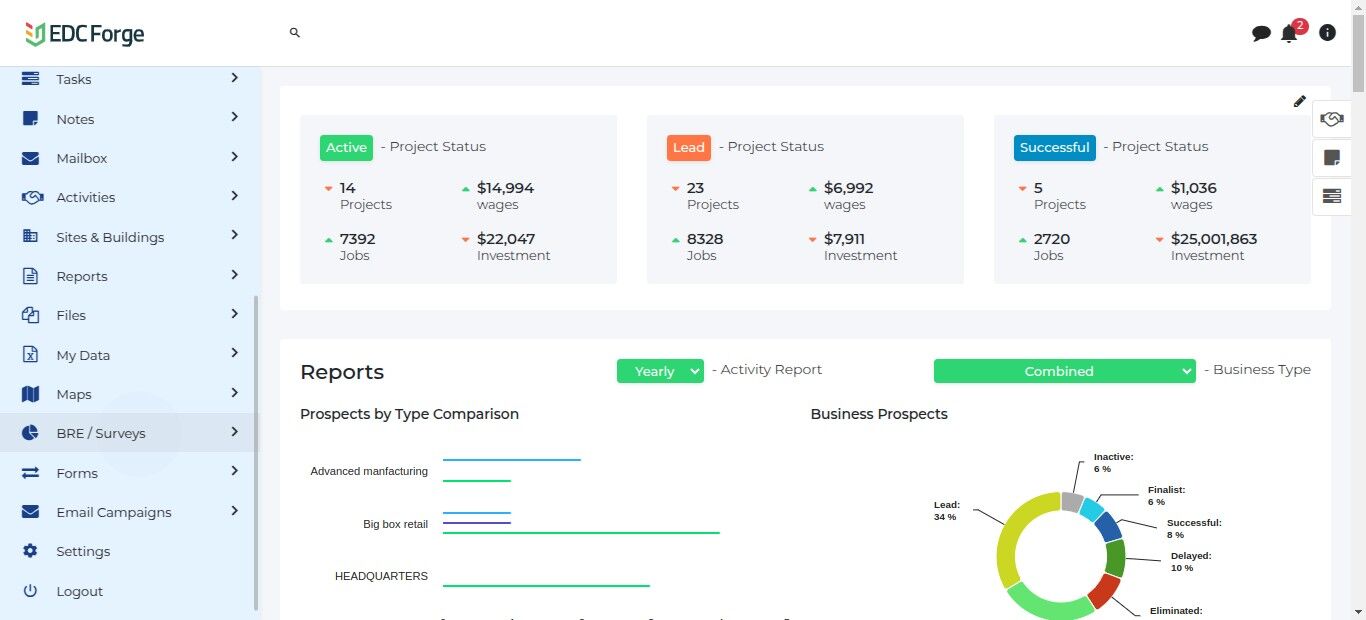
Task: Go to Settings in sidebar
Action: (x=83, y=551)
